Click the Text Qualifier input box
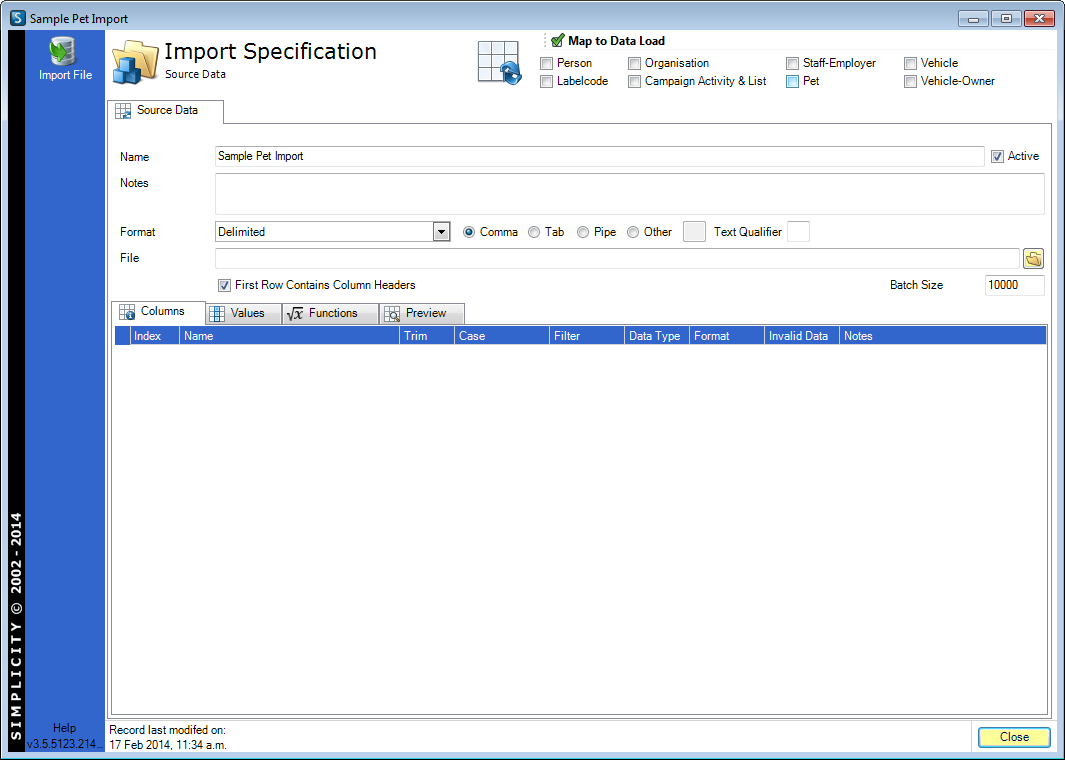The image size is (1065, 760). pos(798,232)
